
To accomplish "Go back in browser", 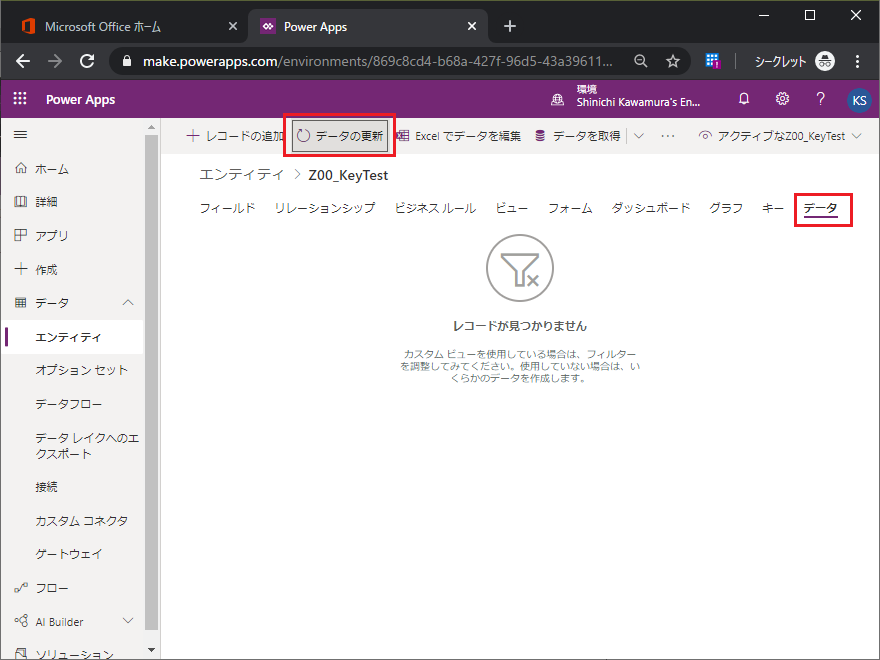I will click(x=23, y=61).
